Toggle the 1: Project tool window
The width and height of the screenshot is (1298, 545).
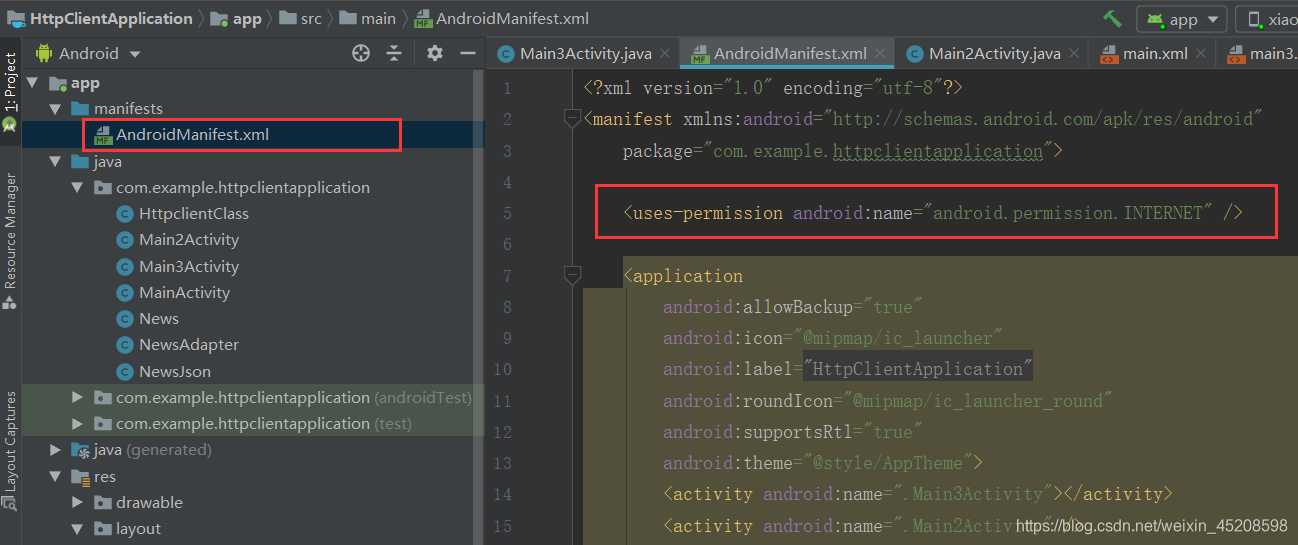10,92
